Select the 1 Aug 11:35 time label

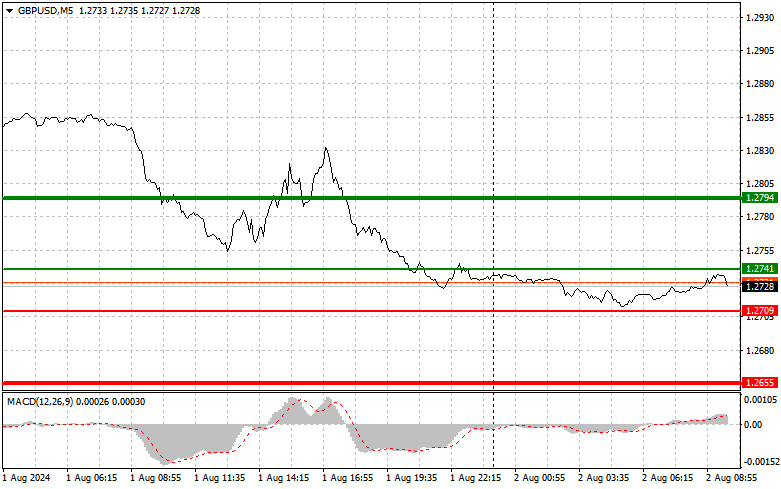[220, 478]
